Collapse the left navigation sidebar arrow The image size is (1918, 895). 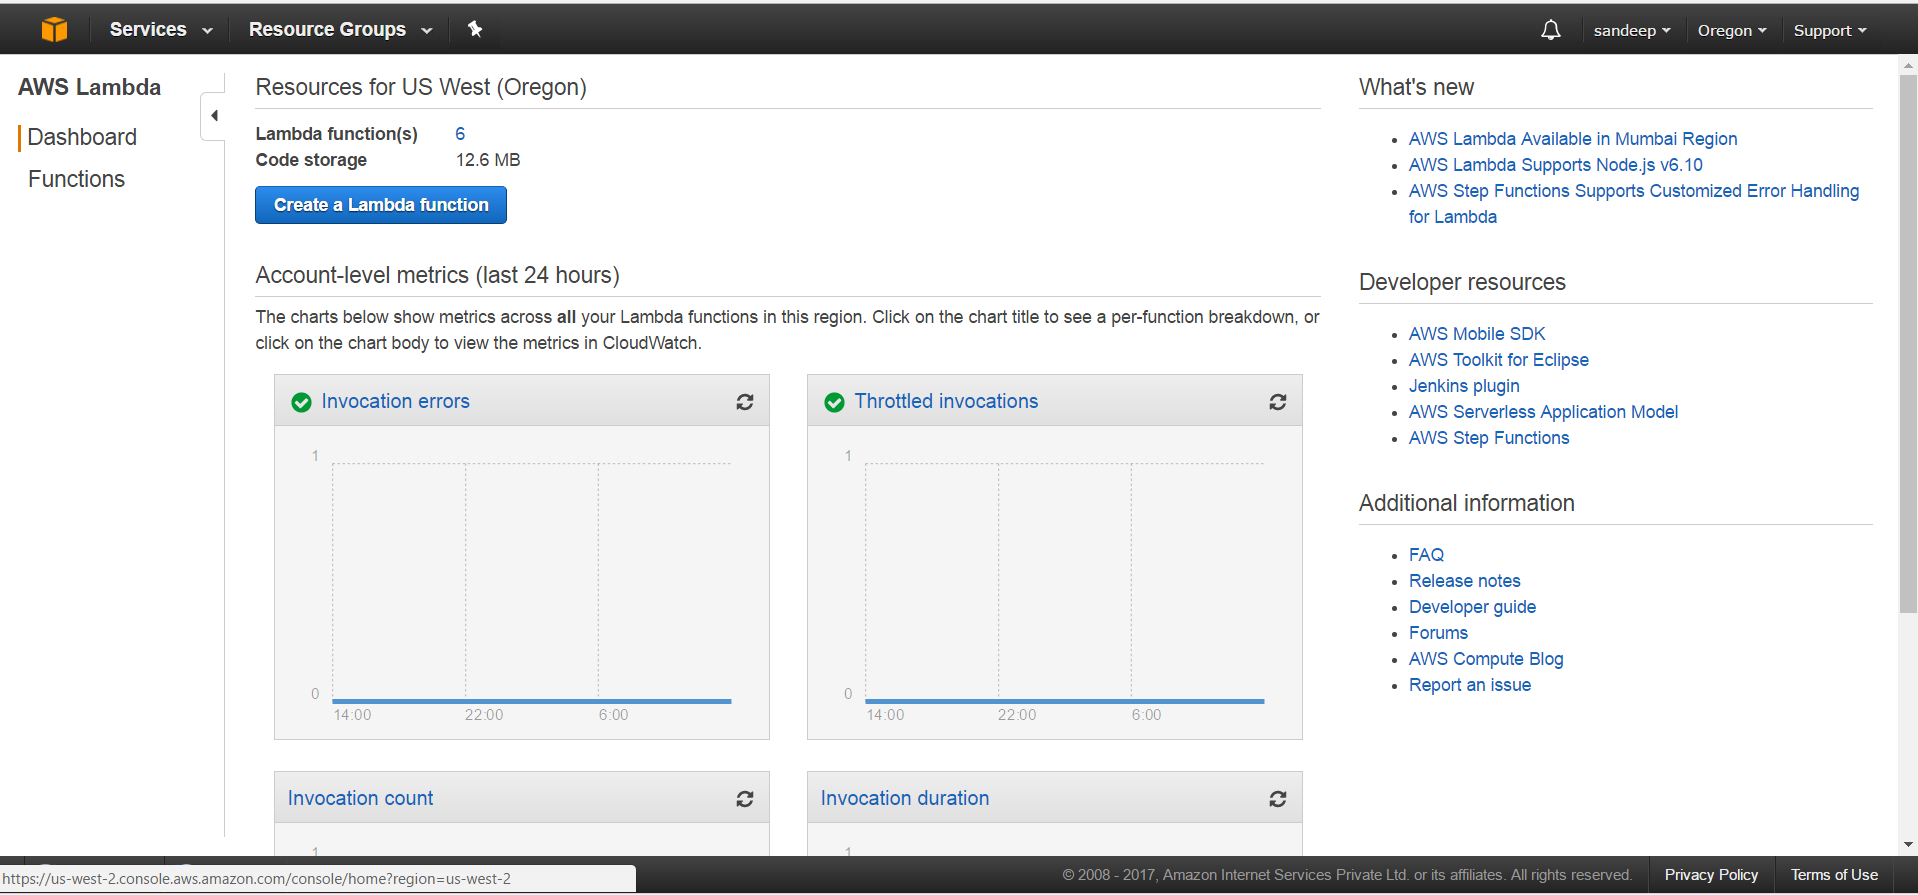coord(213,116)
